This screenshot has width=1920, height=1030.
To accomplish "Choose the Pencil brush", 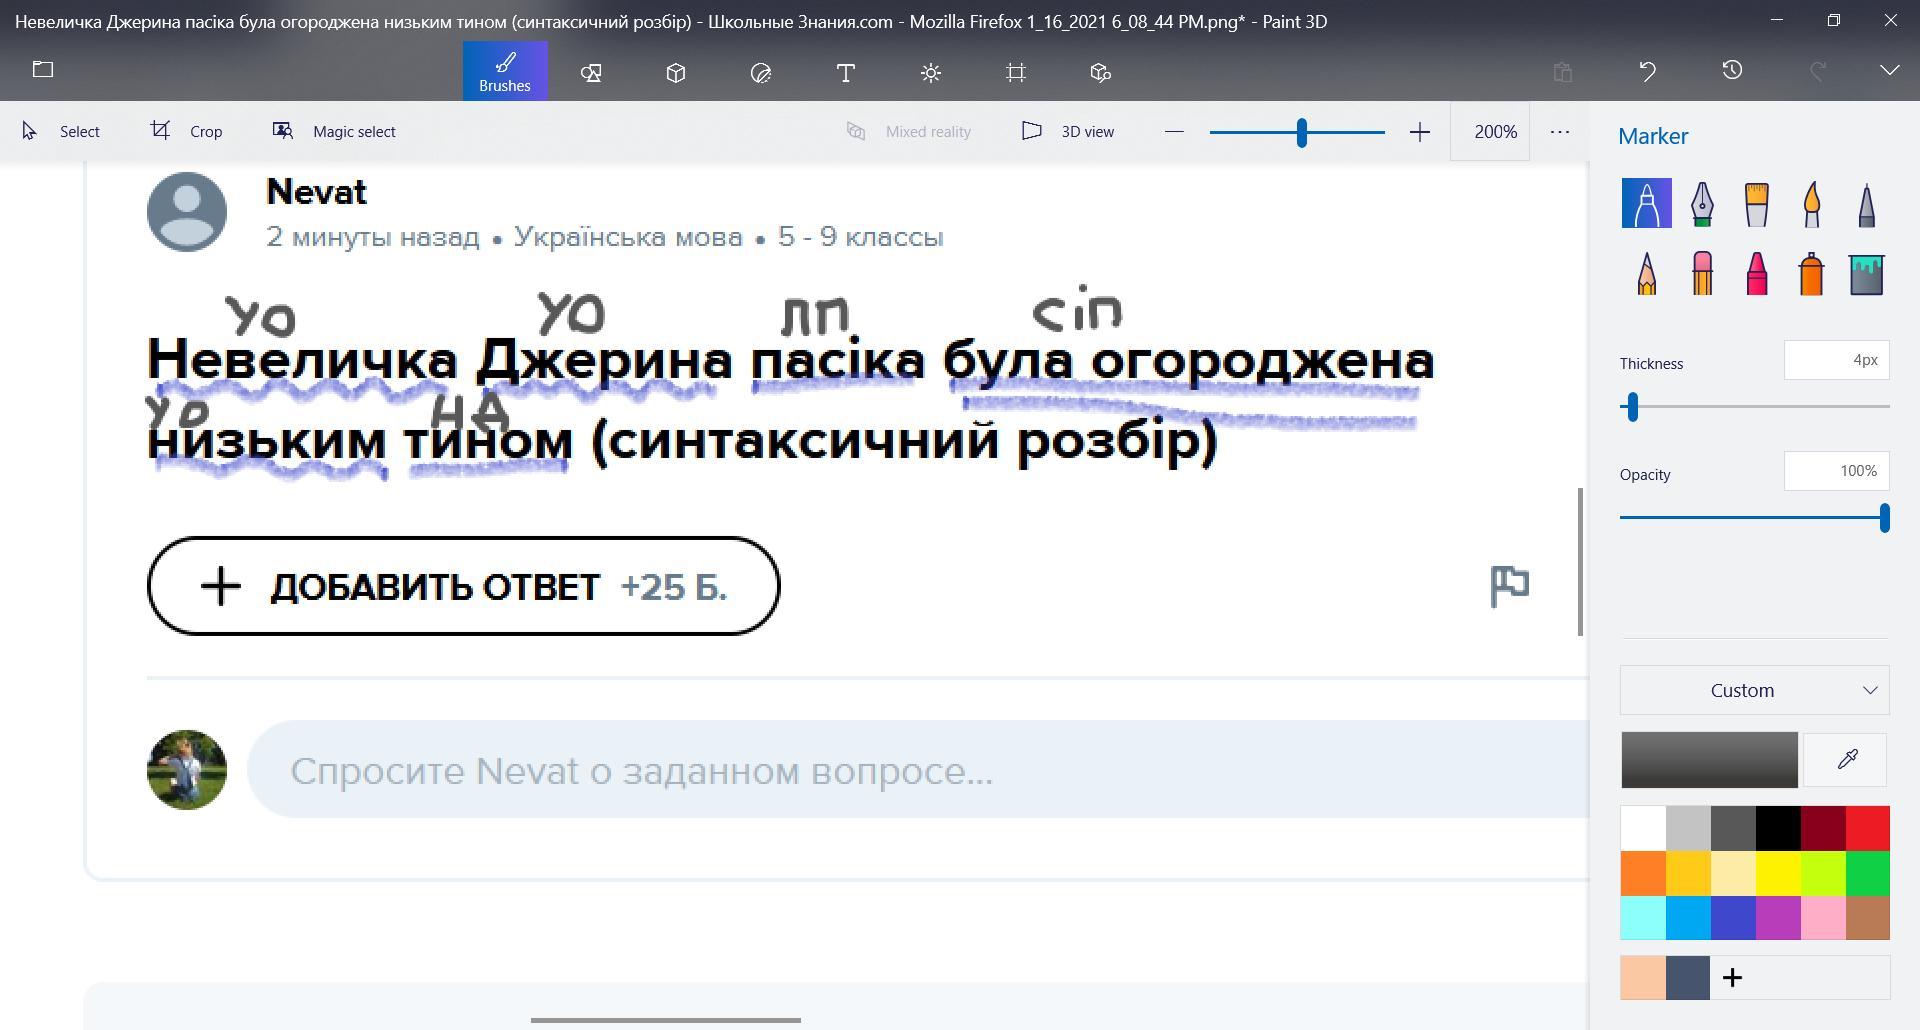I will [1646, 273].
